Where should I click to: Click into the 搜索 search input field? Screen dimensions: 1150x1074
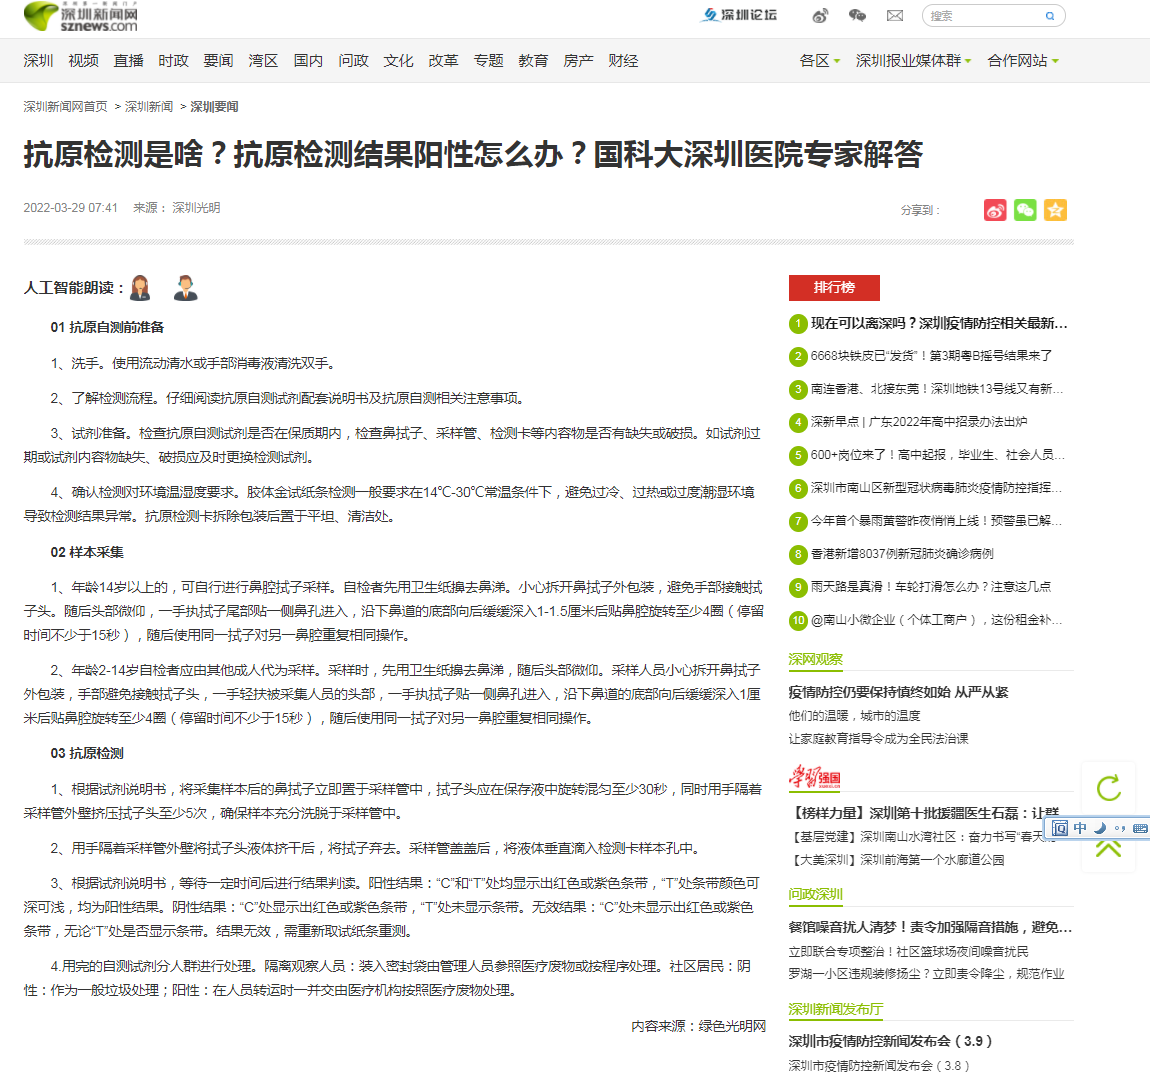pos(985,16)
